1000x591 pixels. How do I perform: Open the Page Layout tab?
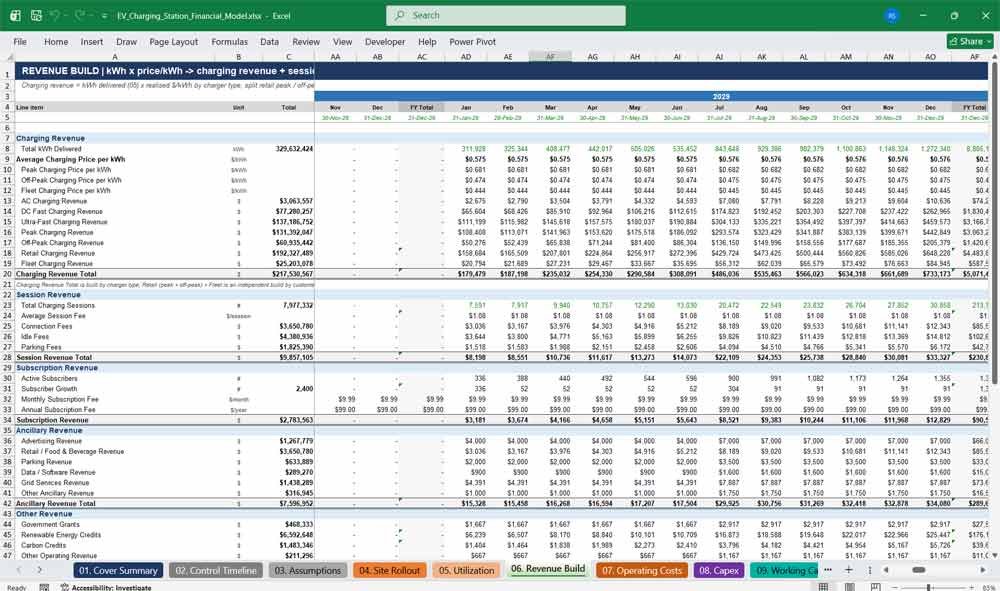(173, 41)
